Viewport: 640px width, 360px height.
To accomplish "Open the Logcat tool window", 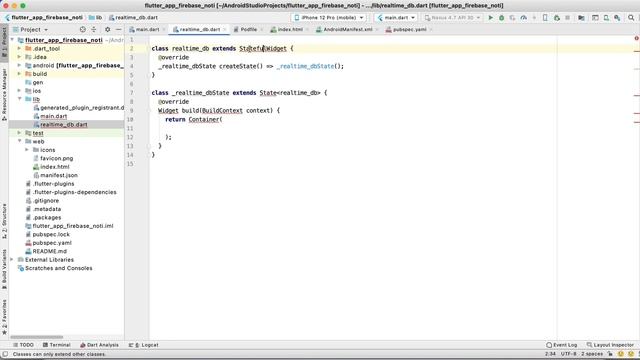I will tap(144, 345).
